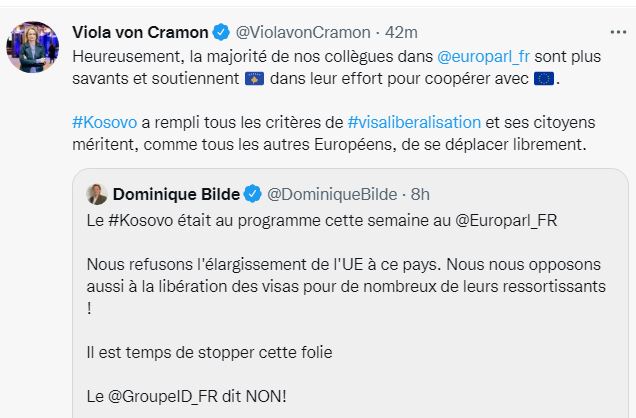Click the European Union flag emoji
636x418 pixels.
click(x=544, y=77)
